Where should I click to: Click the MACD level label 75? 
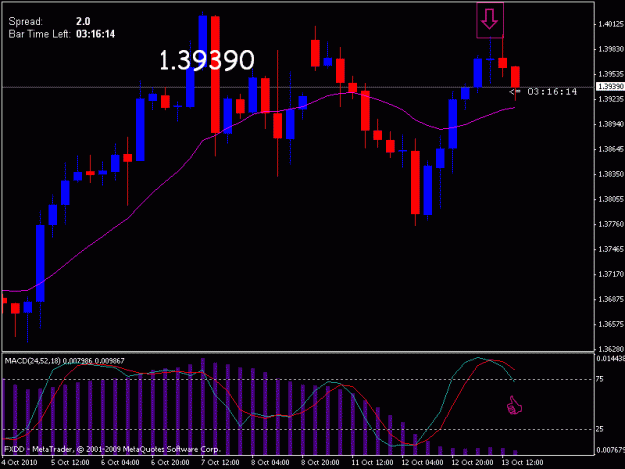pos(599,379)
